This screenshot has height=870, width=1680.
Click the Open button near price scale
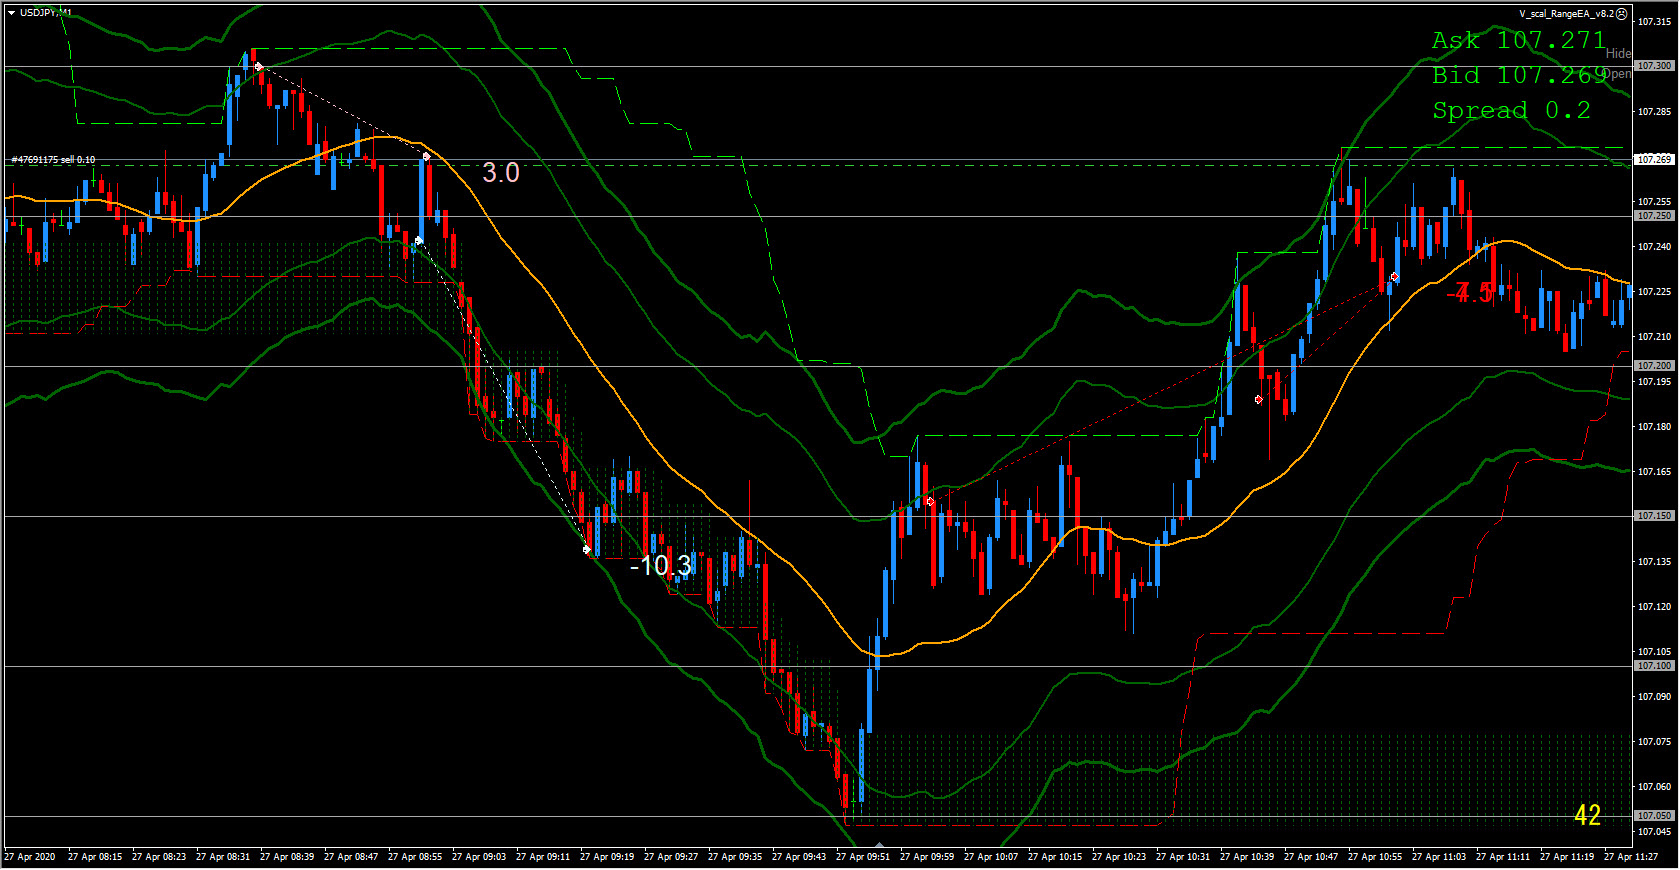click(1618, 74)
